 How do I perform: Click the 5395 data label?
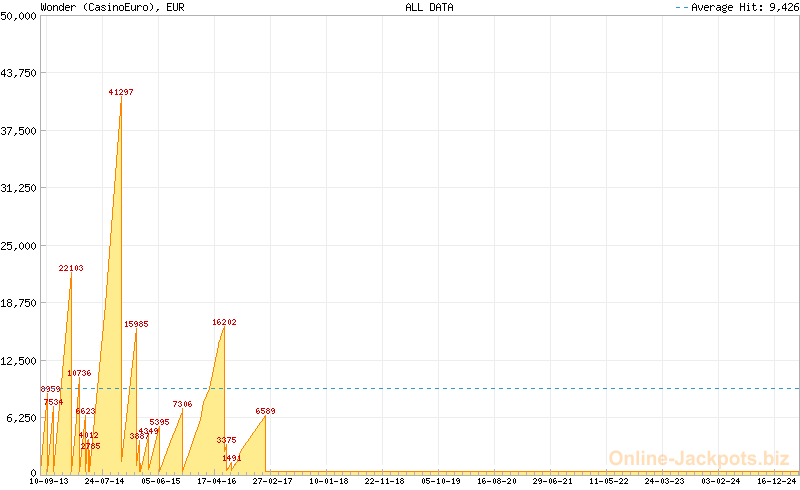(159, 422)
